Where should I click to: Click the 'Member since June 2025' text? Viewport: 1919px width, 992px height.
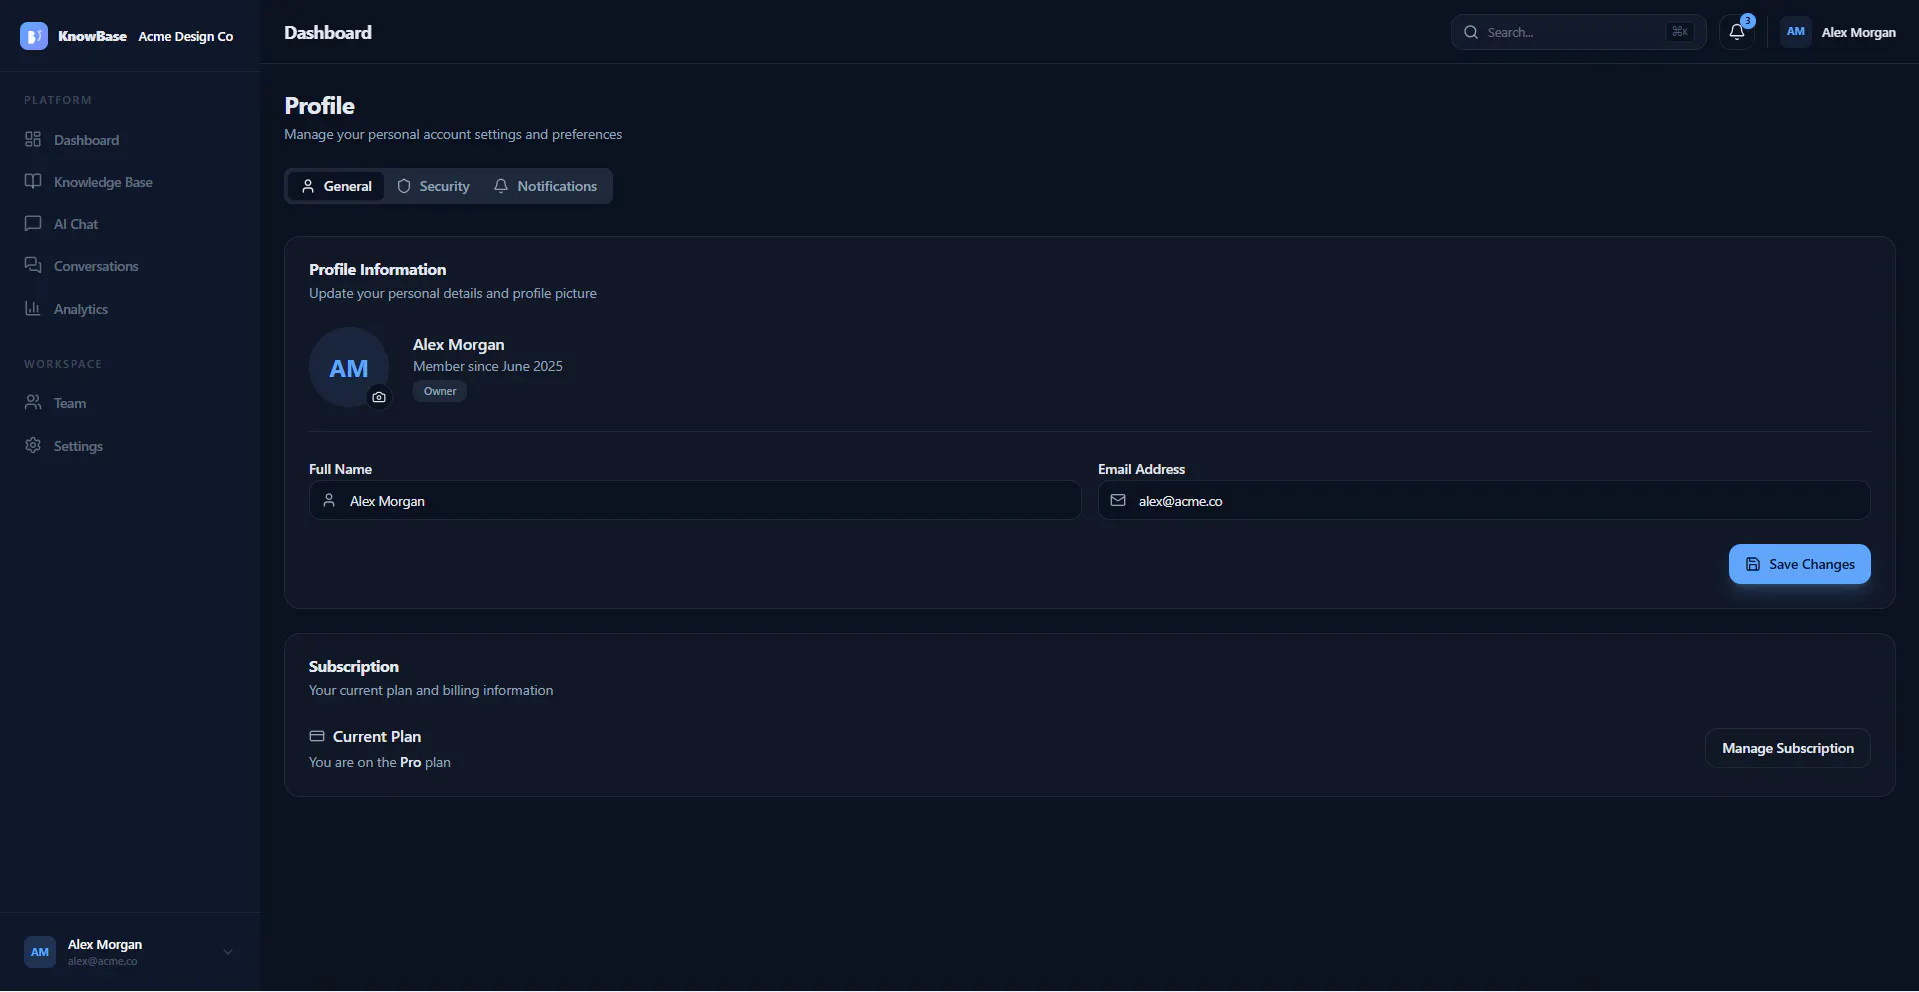[488, 366]
